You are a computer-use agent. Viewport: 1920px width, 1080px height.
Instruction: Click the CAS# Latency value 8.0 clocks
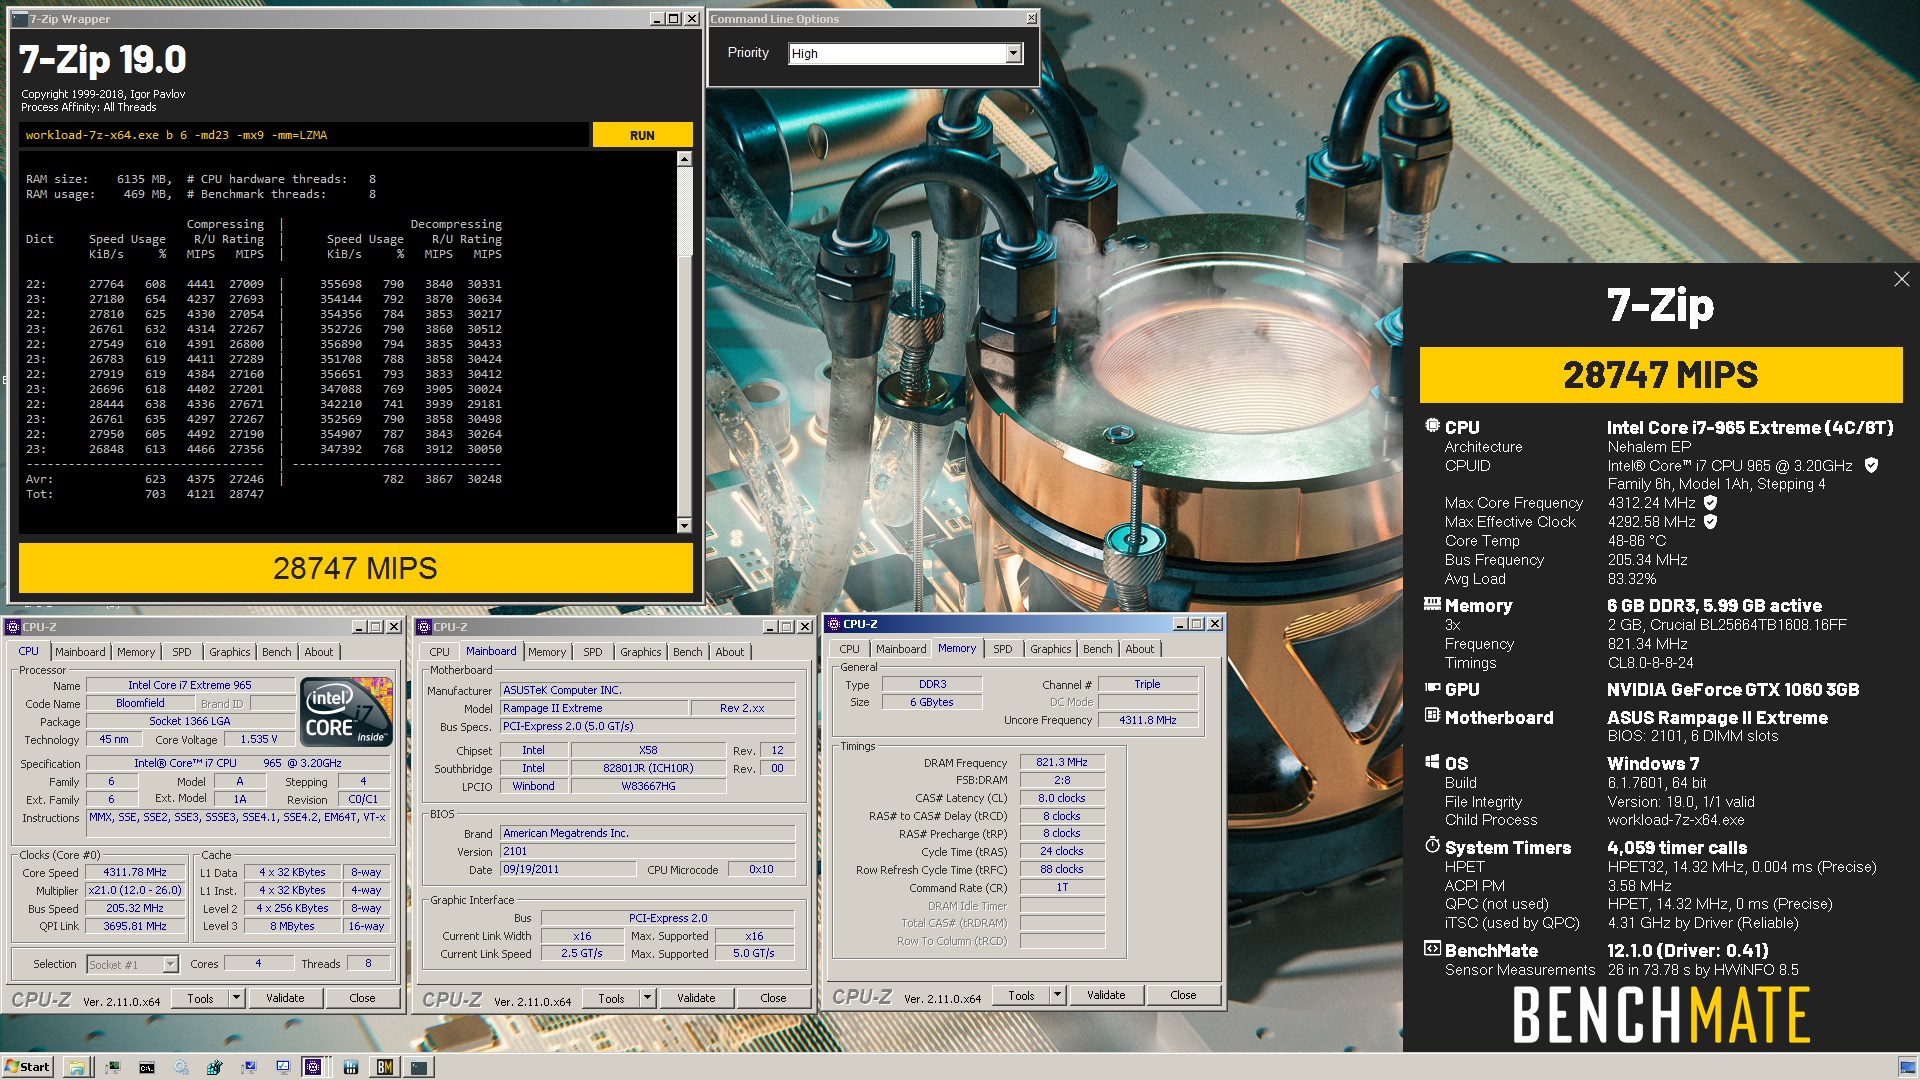1061,798
